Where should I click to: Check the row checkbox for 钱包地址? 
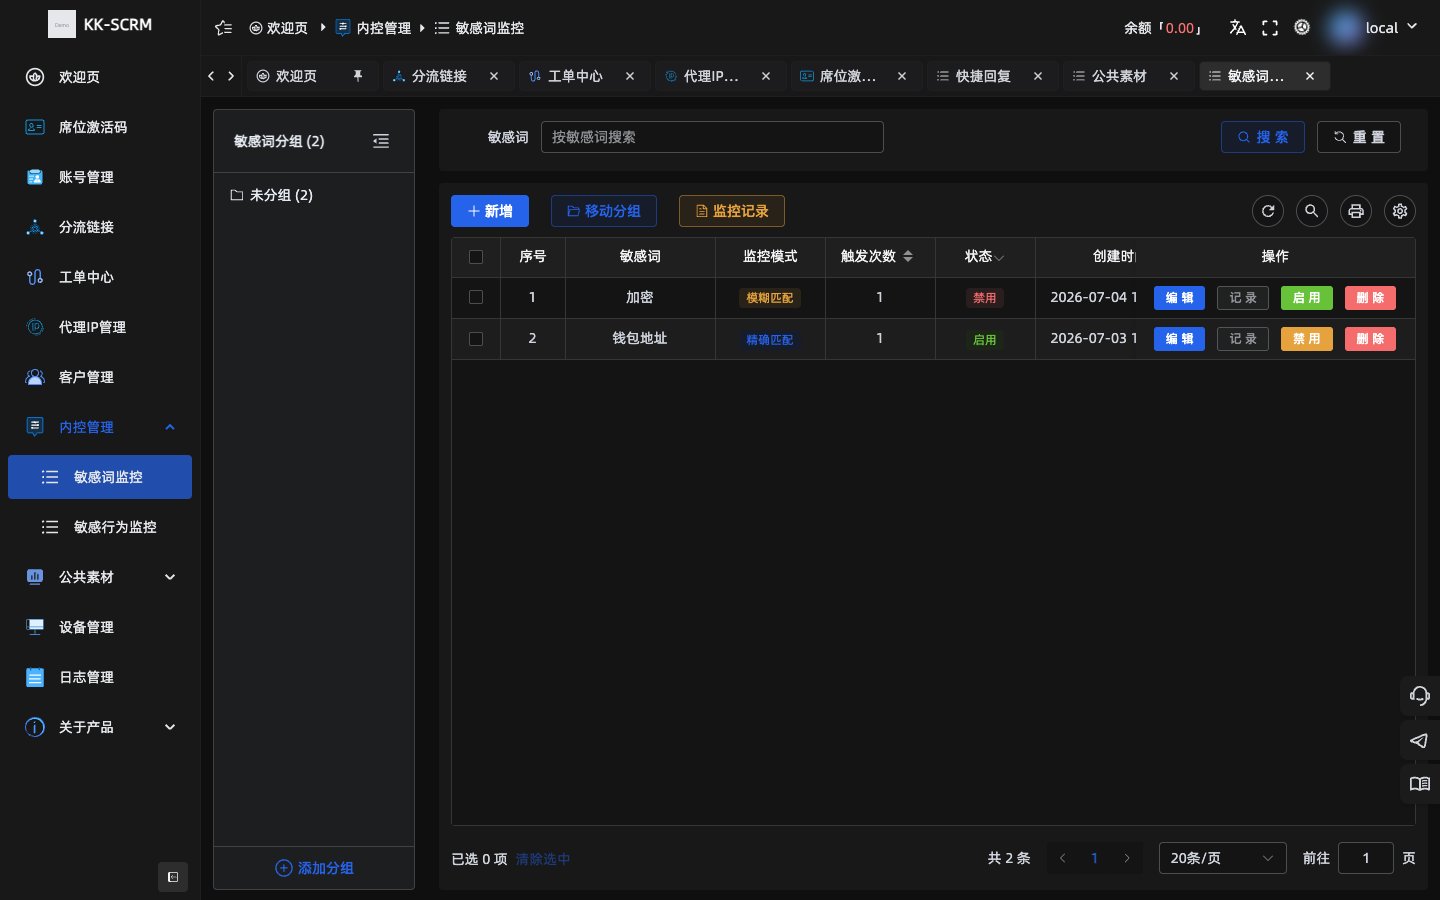(x=476, y=339)
